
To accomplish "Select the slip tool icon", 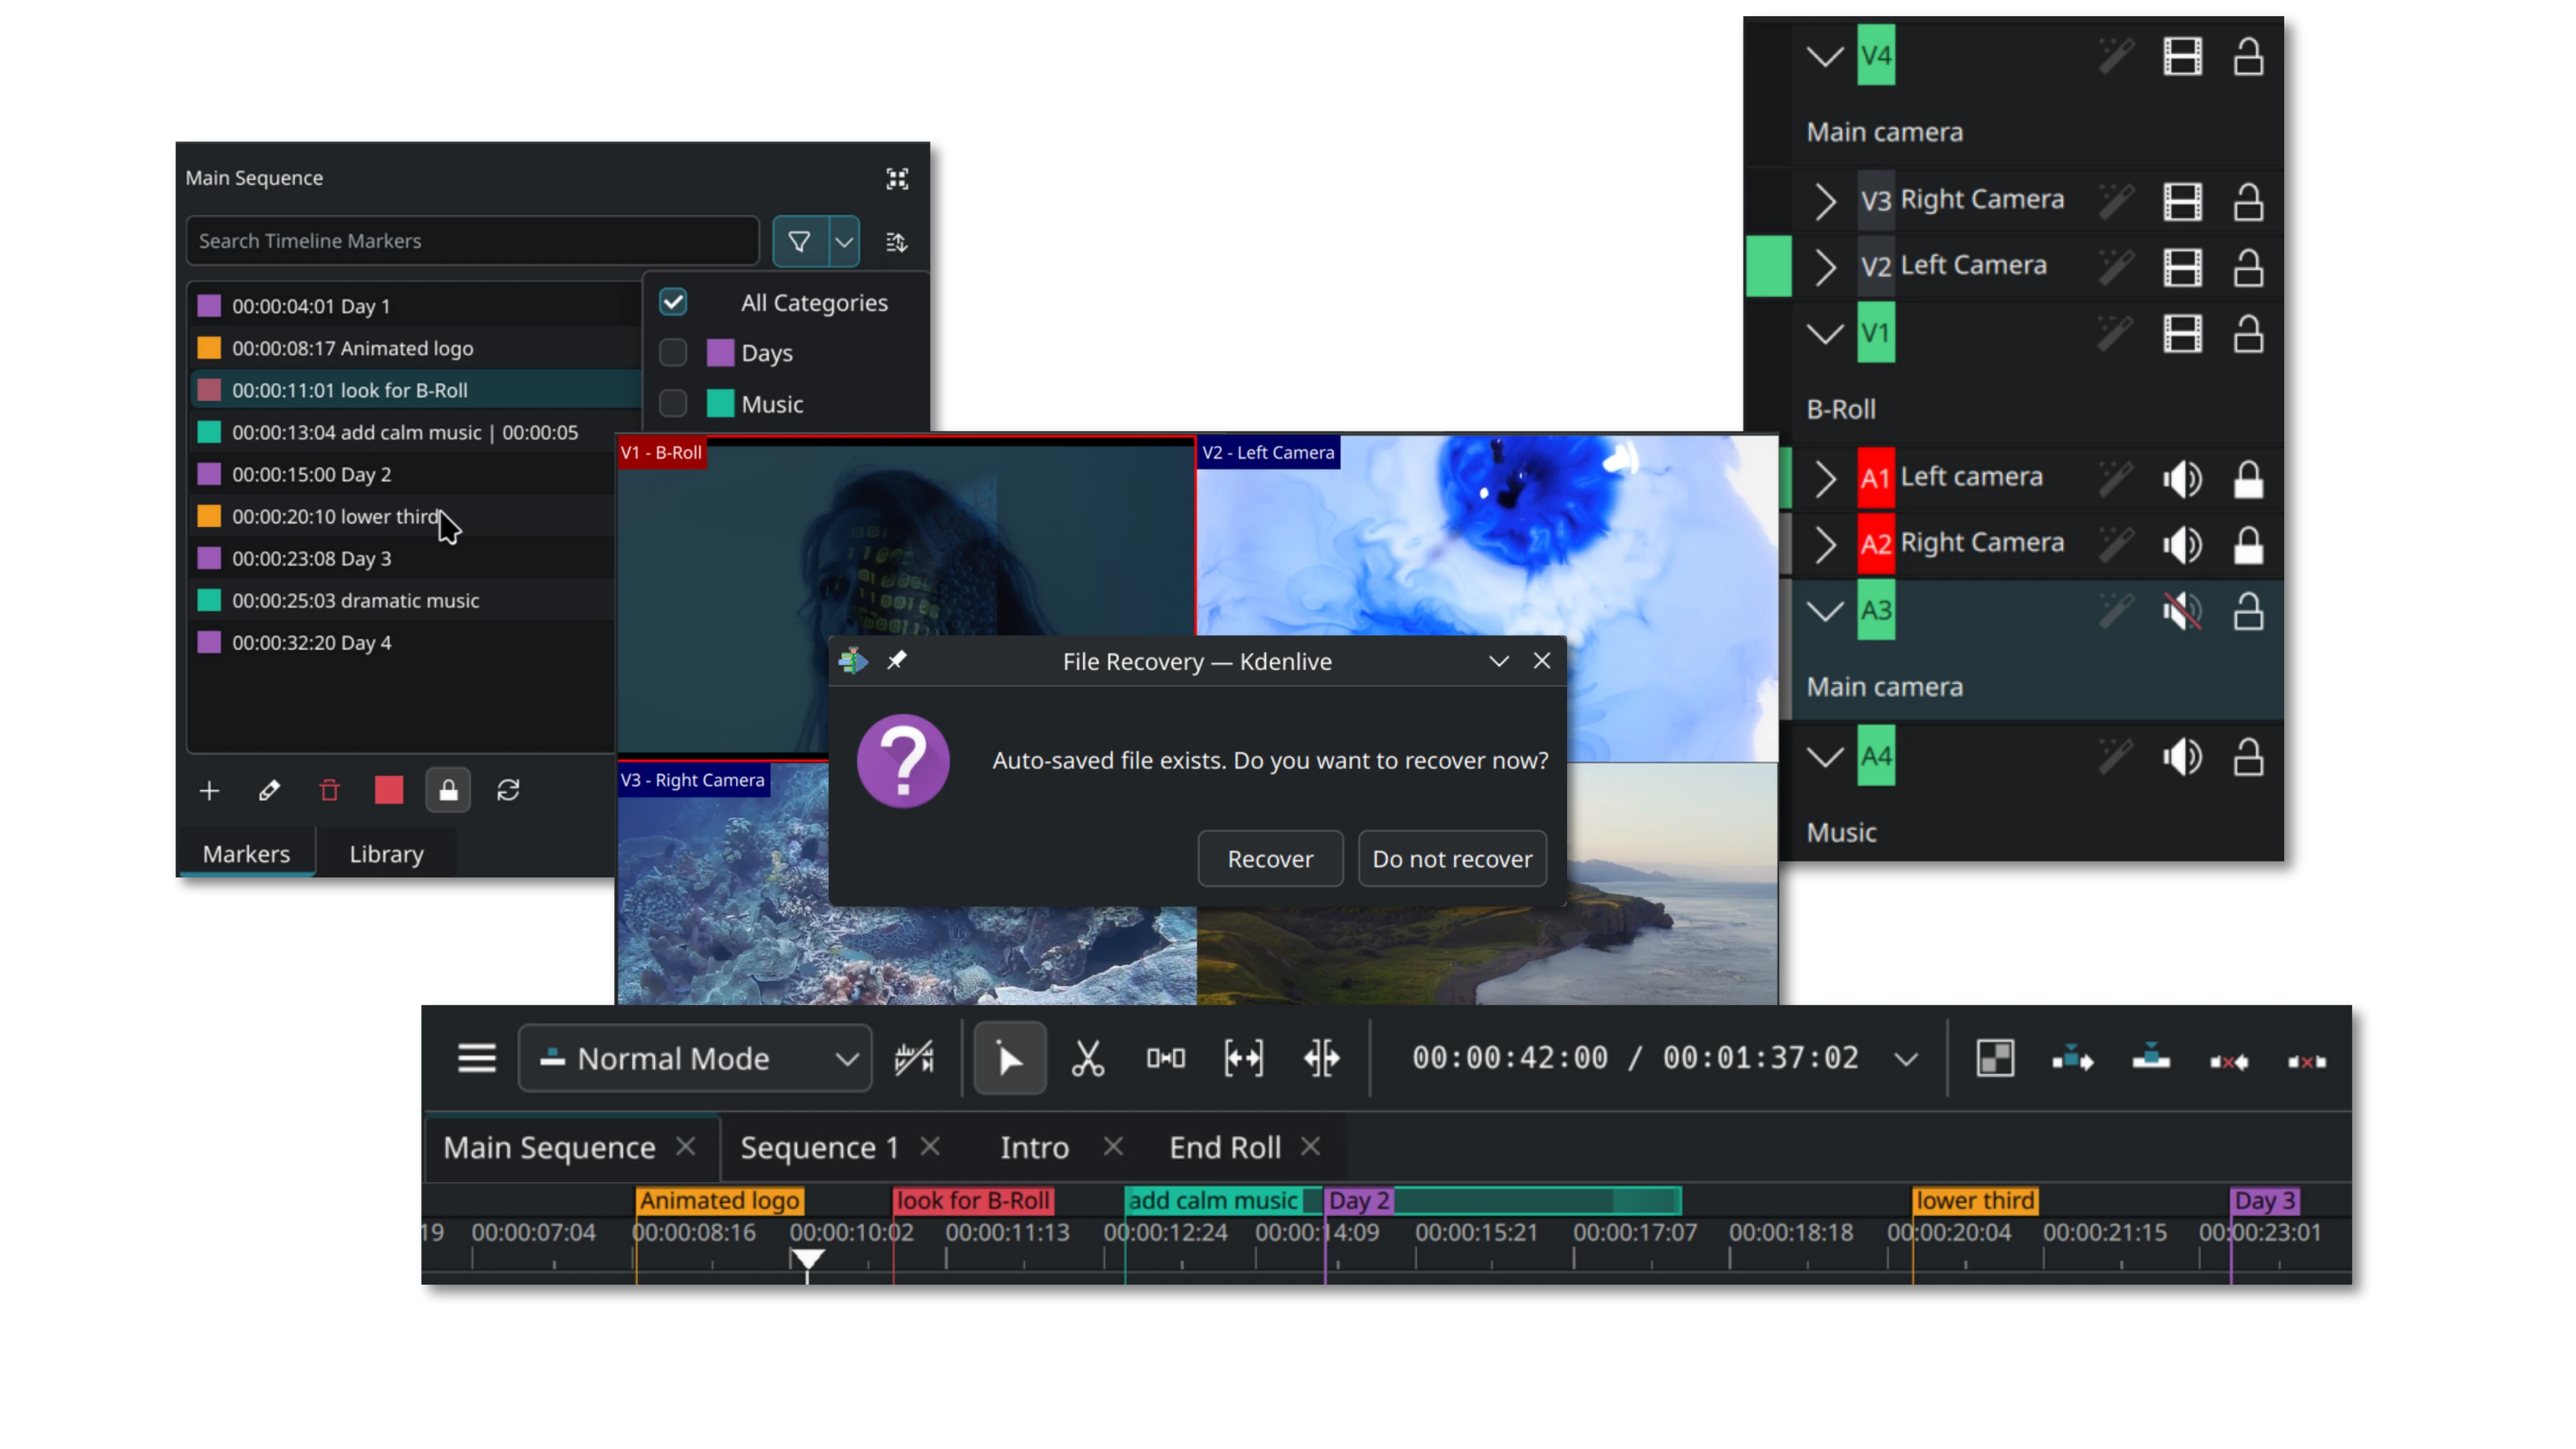I will 1243,1058.
